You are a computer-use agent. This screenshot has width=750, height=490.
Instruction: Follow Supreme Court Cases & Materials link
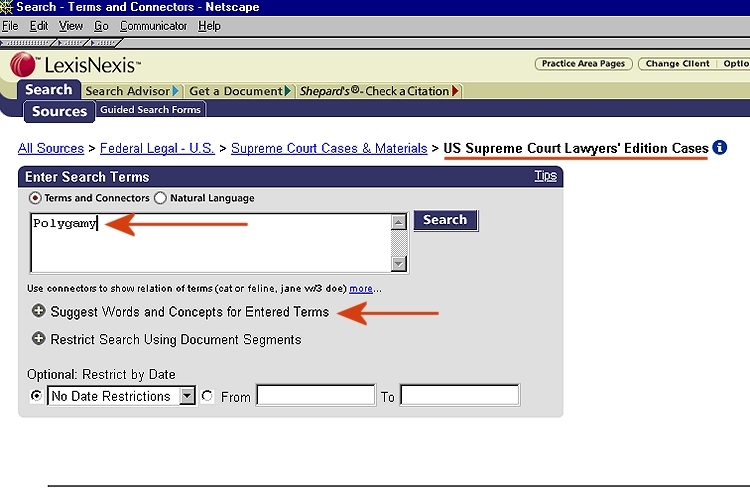point(329,148)
